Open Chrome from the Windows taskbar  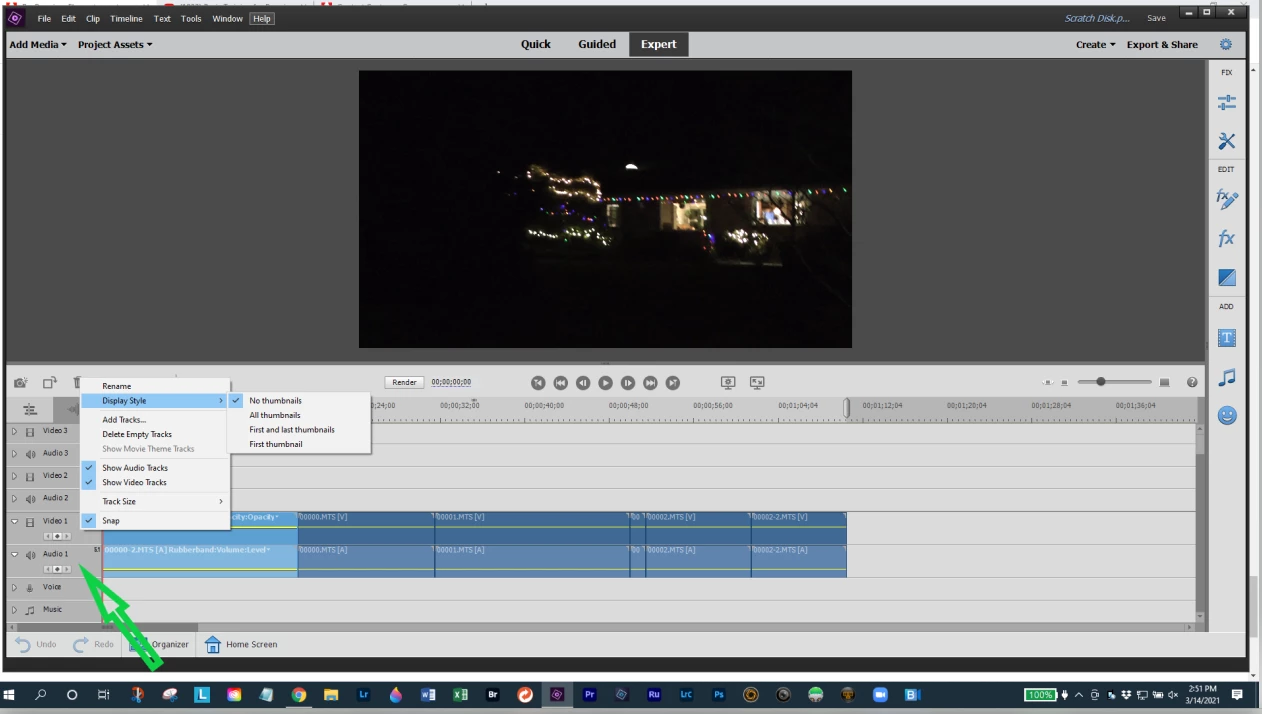pyautogui.click(x=299, y=695)
